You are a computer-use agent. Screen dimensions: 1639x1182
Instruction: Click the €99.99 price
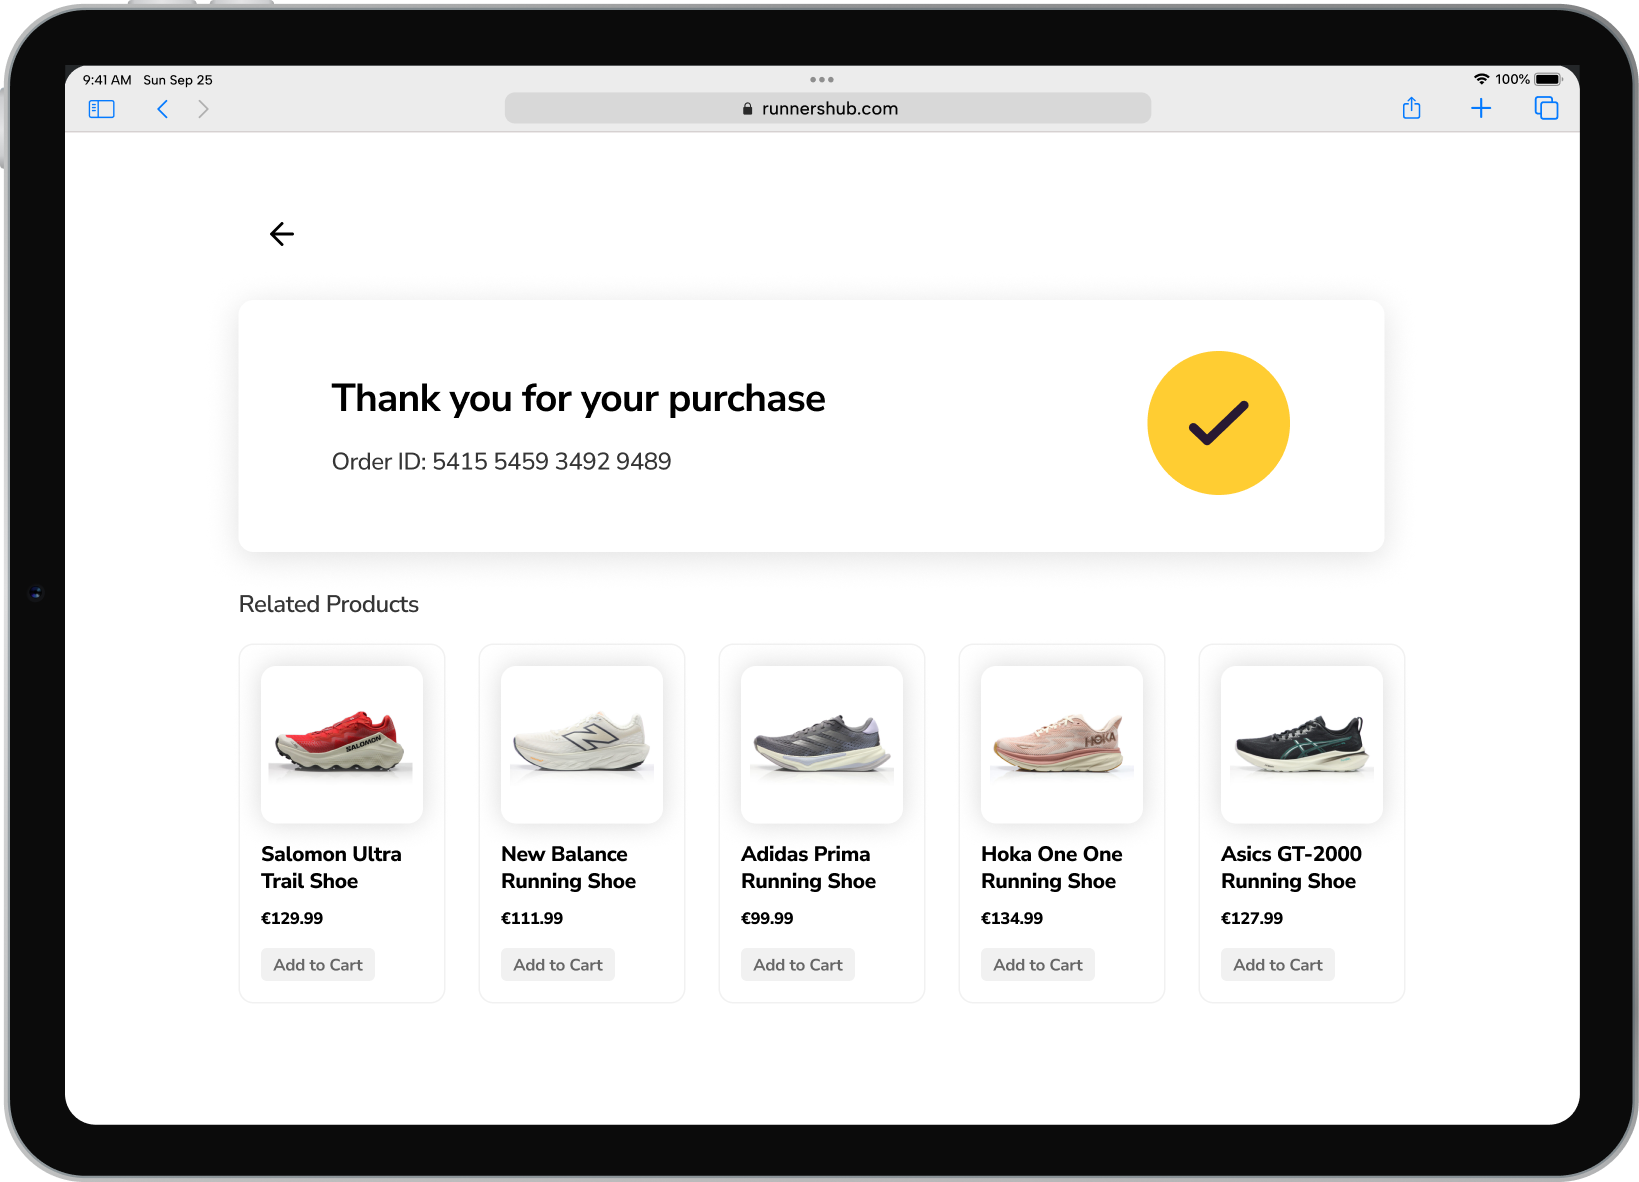pos(767,918)
